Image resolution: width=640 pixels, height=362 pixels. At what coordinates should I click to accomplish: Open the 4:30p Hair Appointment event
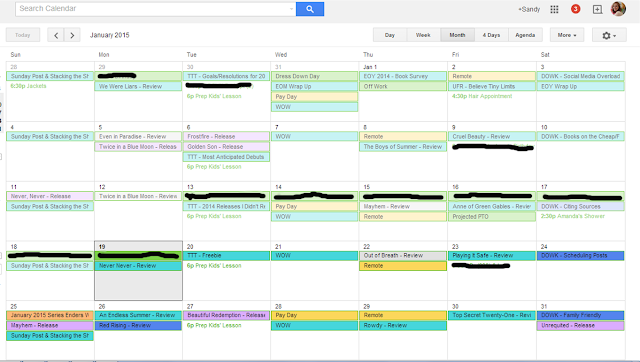[482, 96]
